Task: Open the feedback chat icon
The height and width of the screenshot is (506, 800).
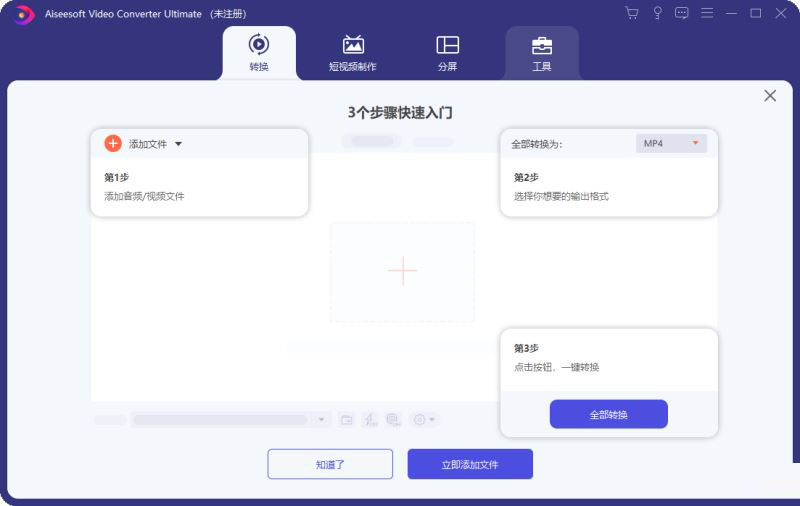Action: (682, 13)
